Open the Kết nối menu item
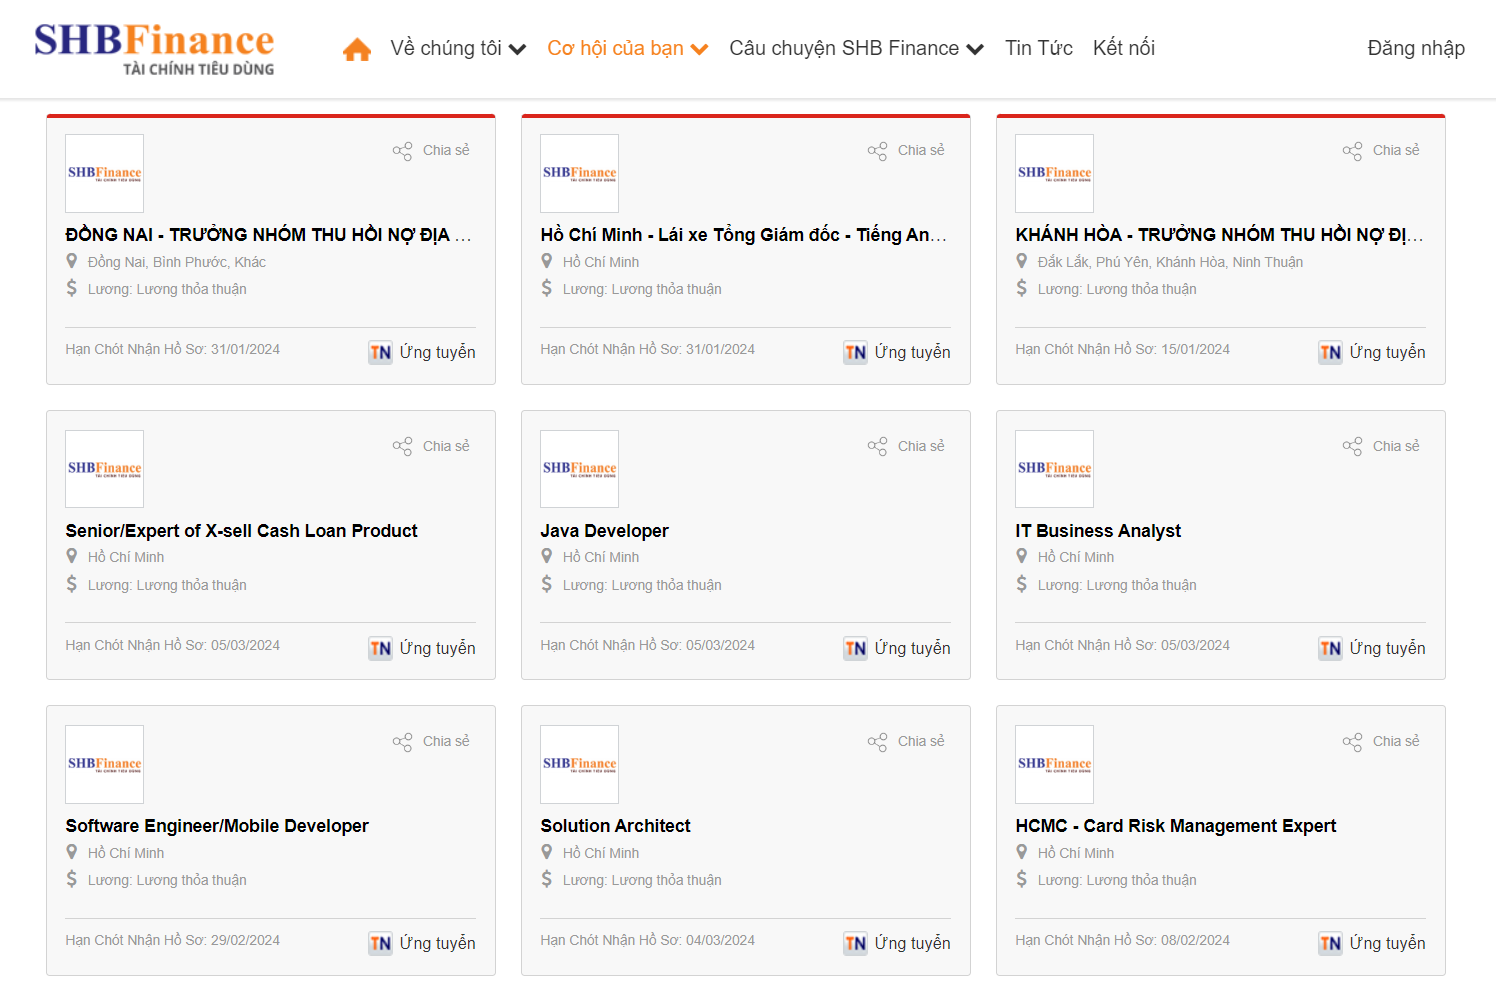1496x997 pixels. pos(1124,48)
